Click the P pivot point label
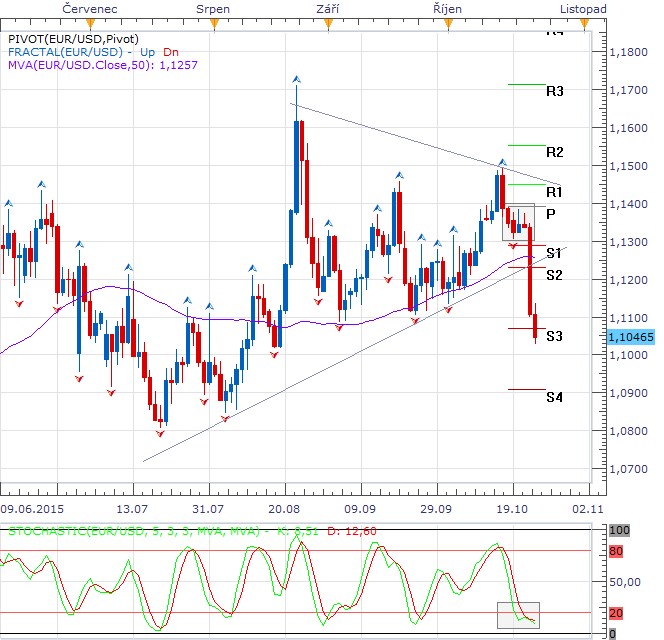 click(x=551, y=213)
